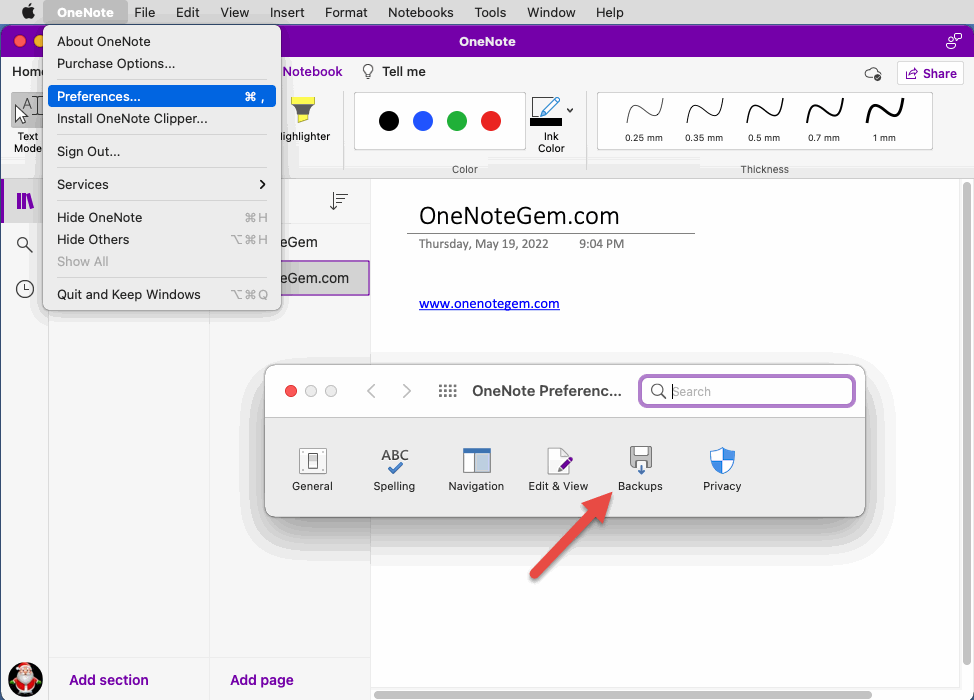The image size is (974, 700).
Task: Open the Navigation preferences pane
Action: click(476, 470)
